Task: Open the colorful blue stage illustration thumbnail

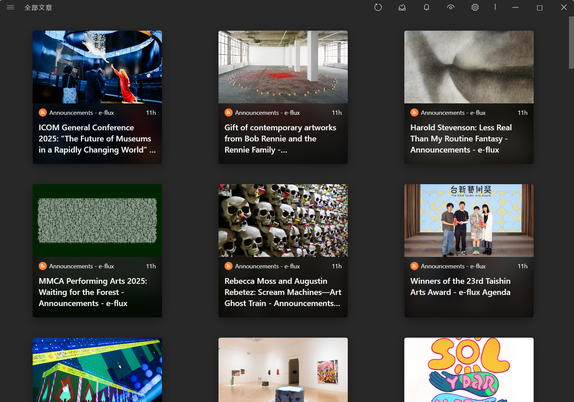Action: (97, 370)
